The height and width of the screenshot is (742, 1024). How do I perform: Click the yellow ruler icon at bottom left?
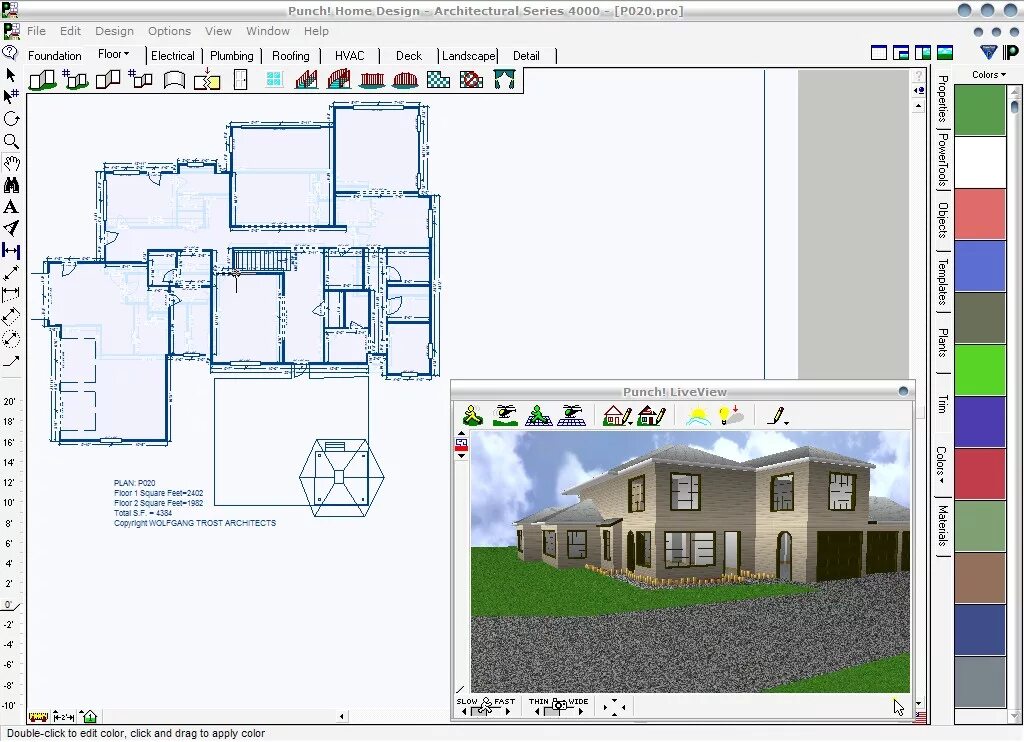pyautogui.click(x=38, y=717)
